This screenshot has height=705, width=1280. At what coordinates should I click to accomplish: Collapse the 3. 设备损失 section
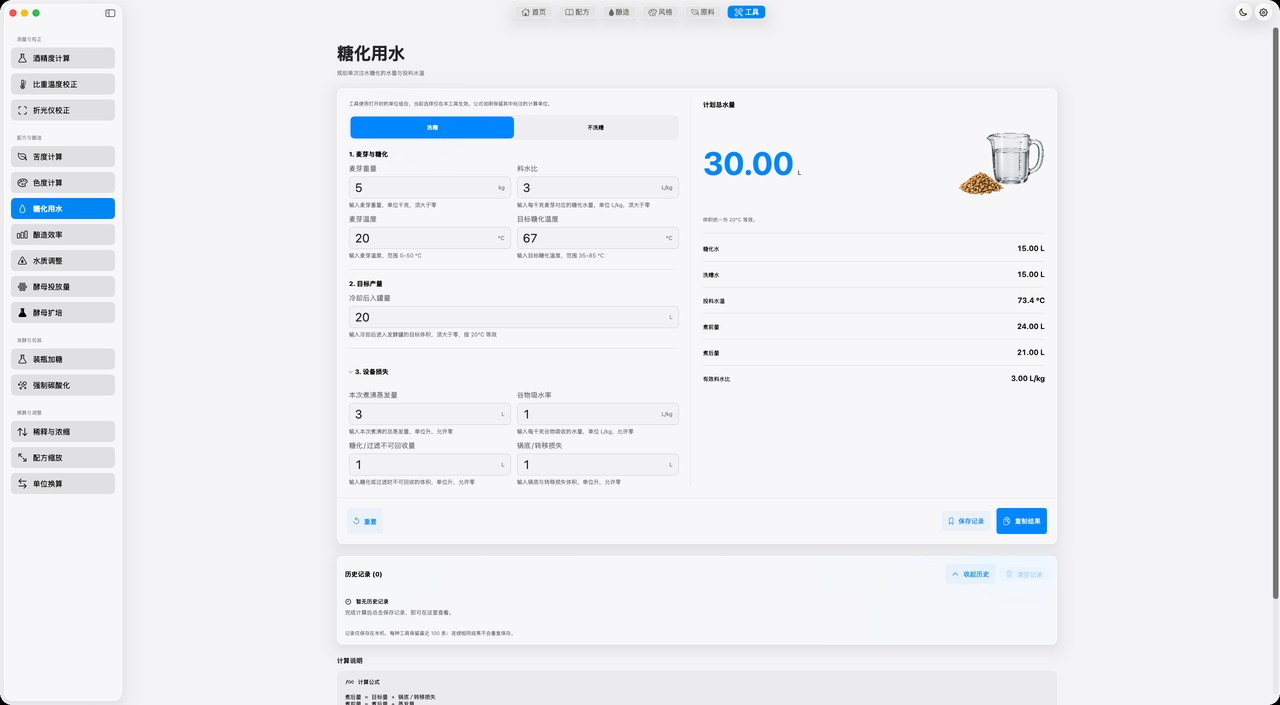(371, 372)
